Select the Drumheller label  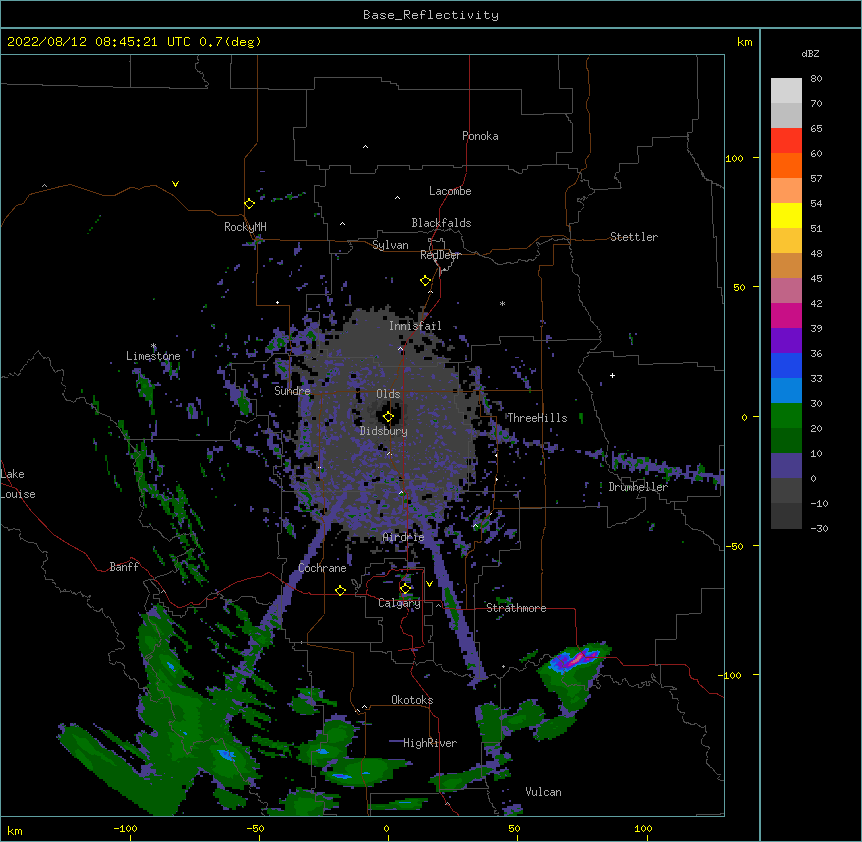pos(638,487)
